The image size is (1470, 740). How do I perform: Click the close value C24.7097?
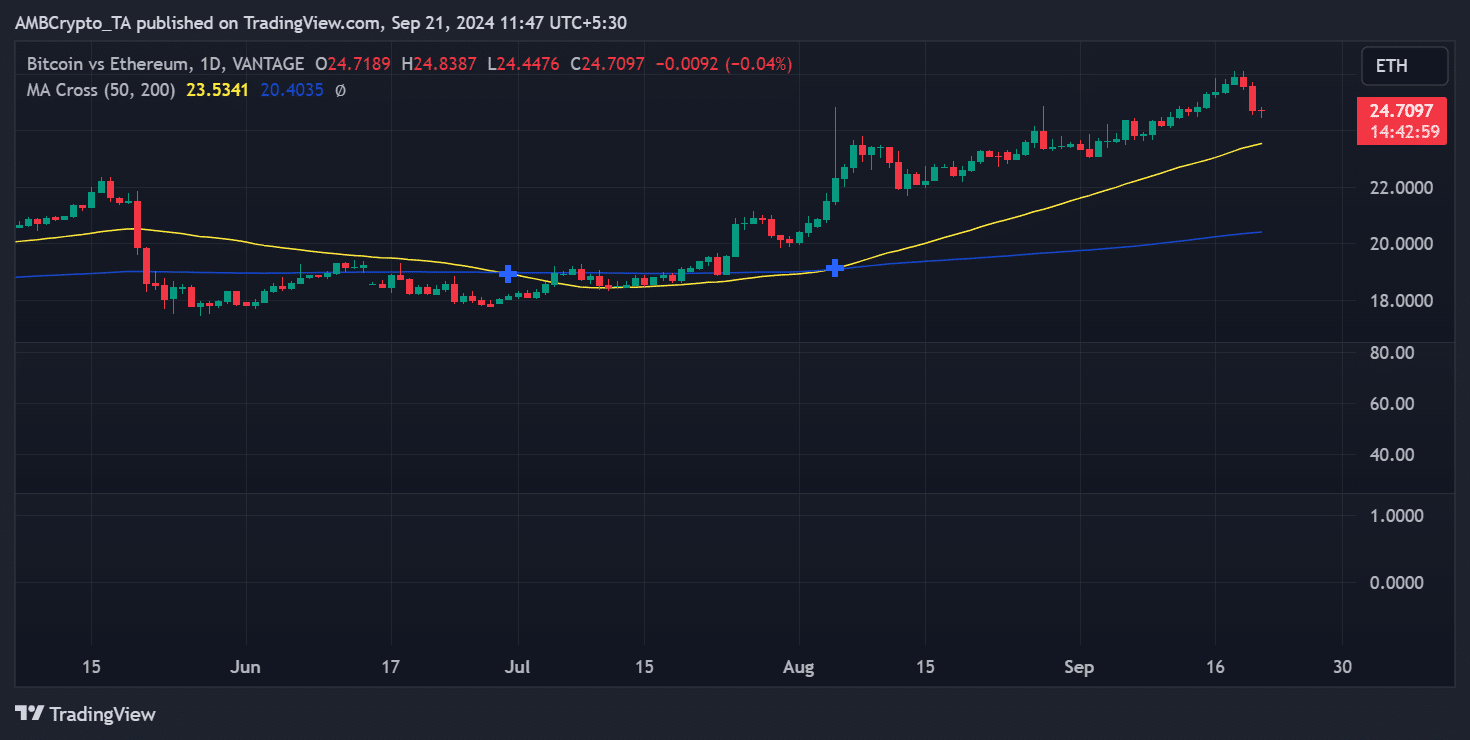point(607,64)
